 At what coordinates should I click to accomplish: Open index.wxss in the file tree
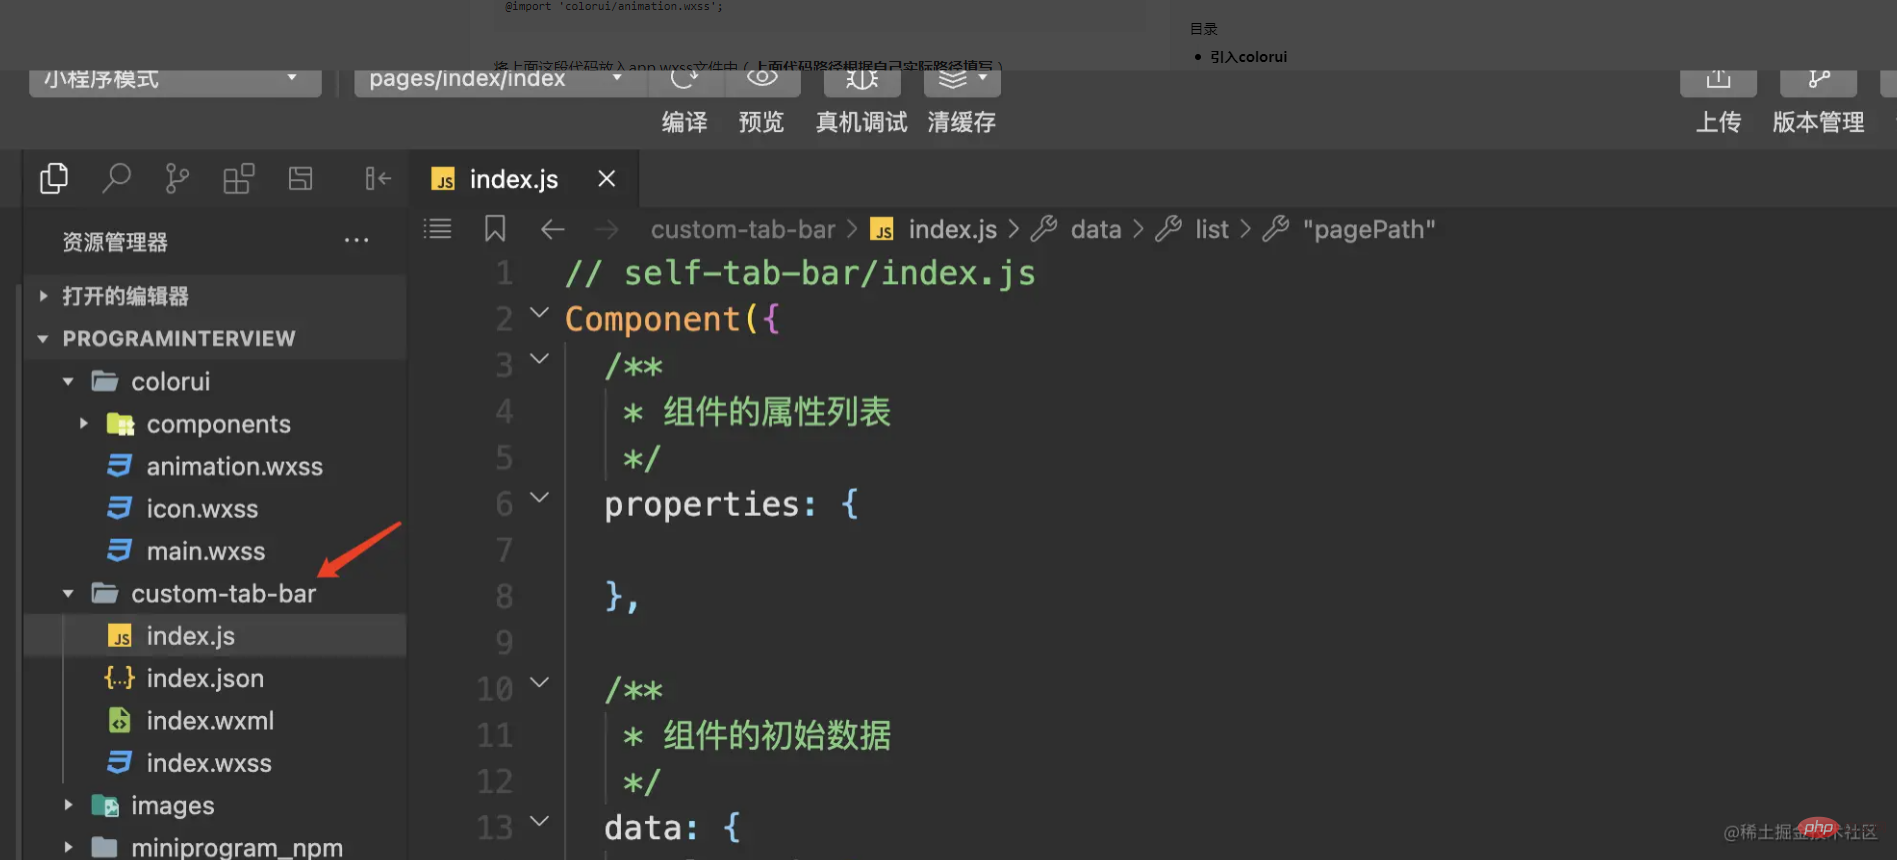click(x=209, y=763)
